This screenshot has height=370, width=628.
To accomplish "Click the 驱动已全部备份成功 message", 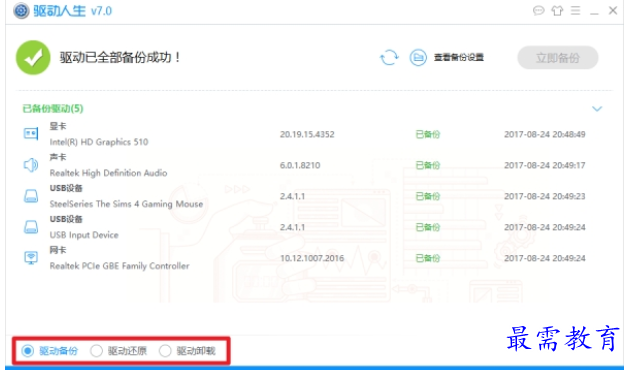I will pyautogui.click(x=121, y=57).
